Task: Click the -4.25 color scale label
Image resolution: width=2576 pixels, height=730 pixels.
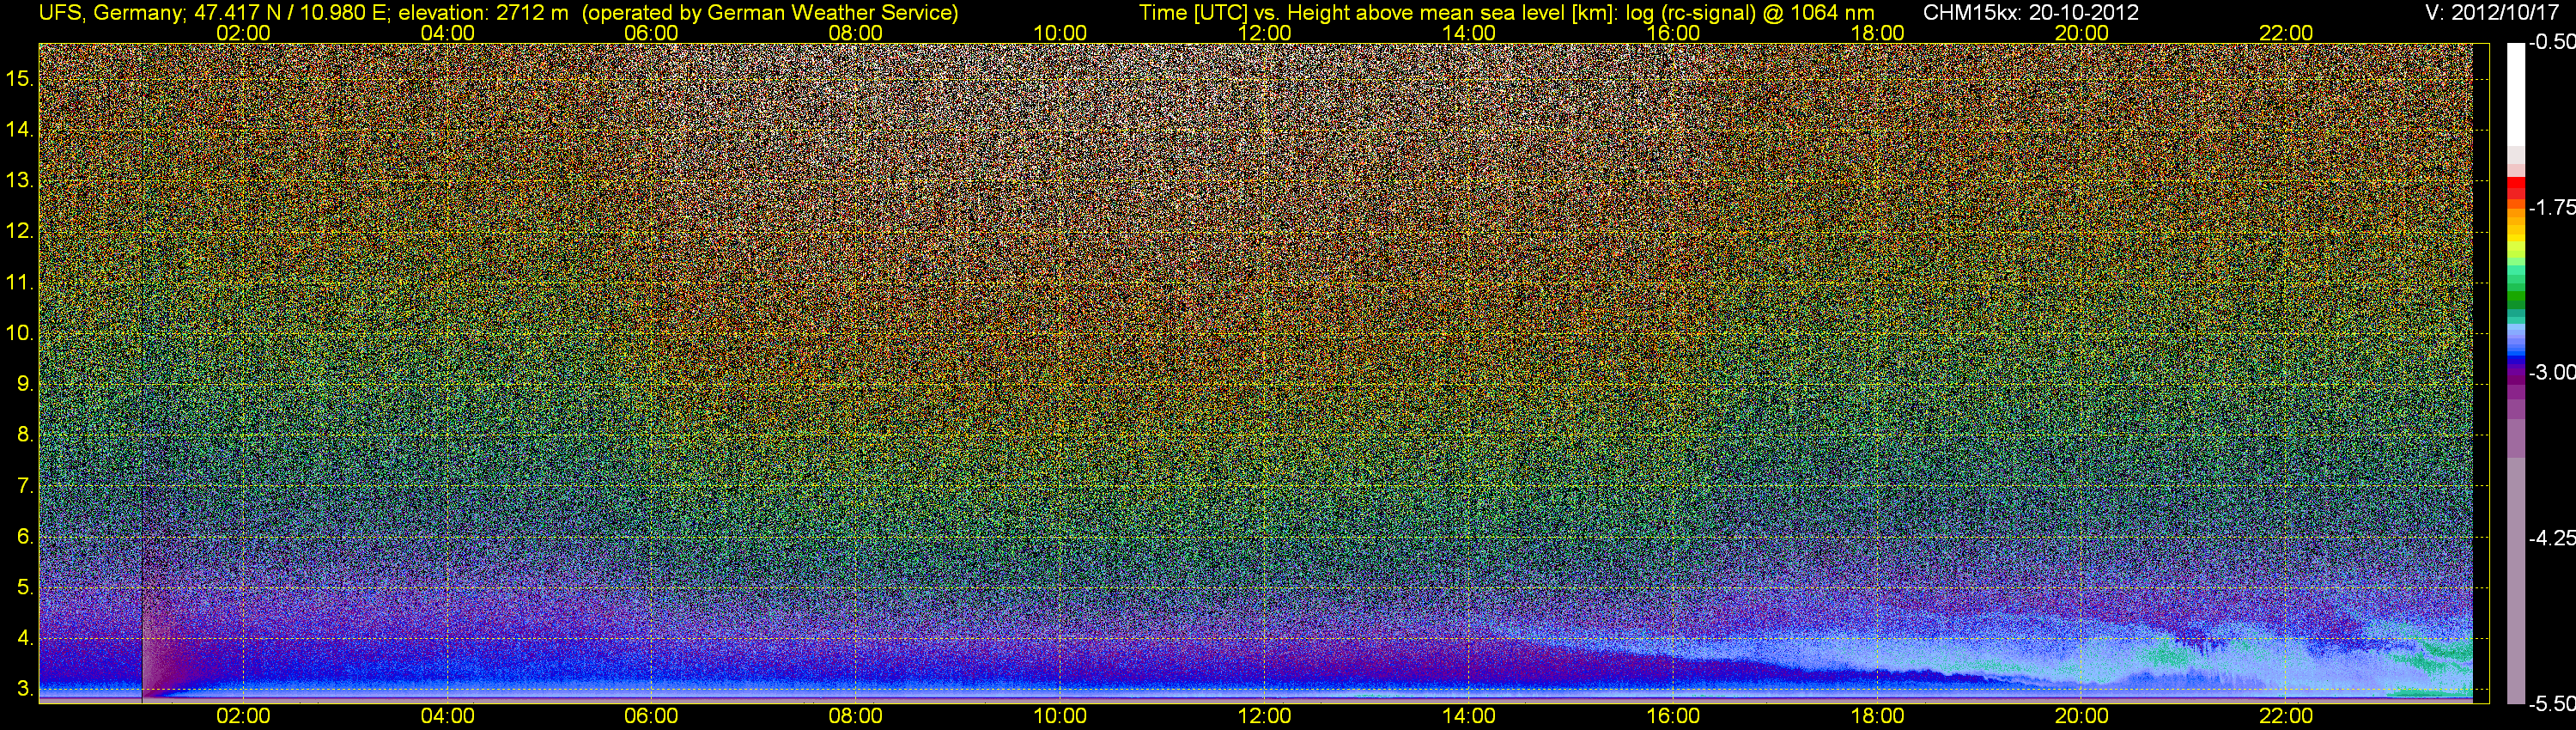Action: click(x=2551, y=538)
